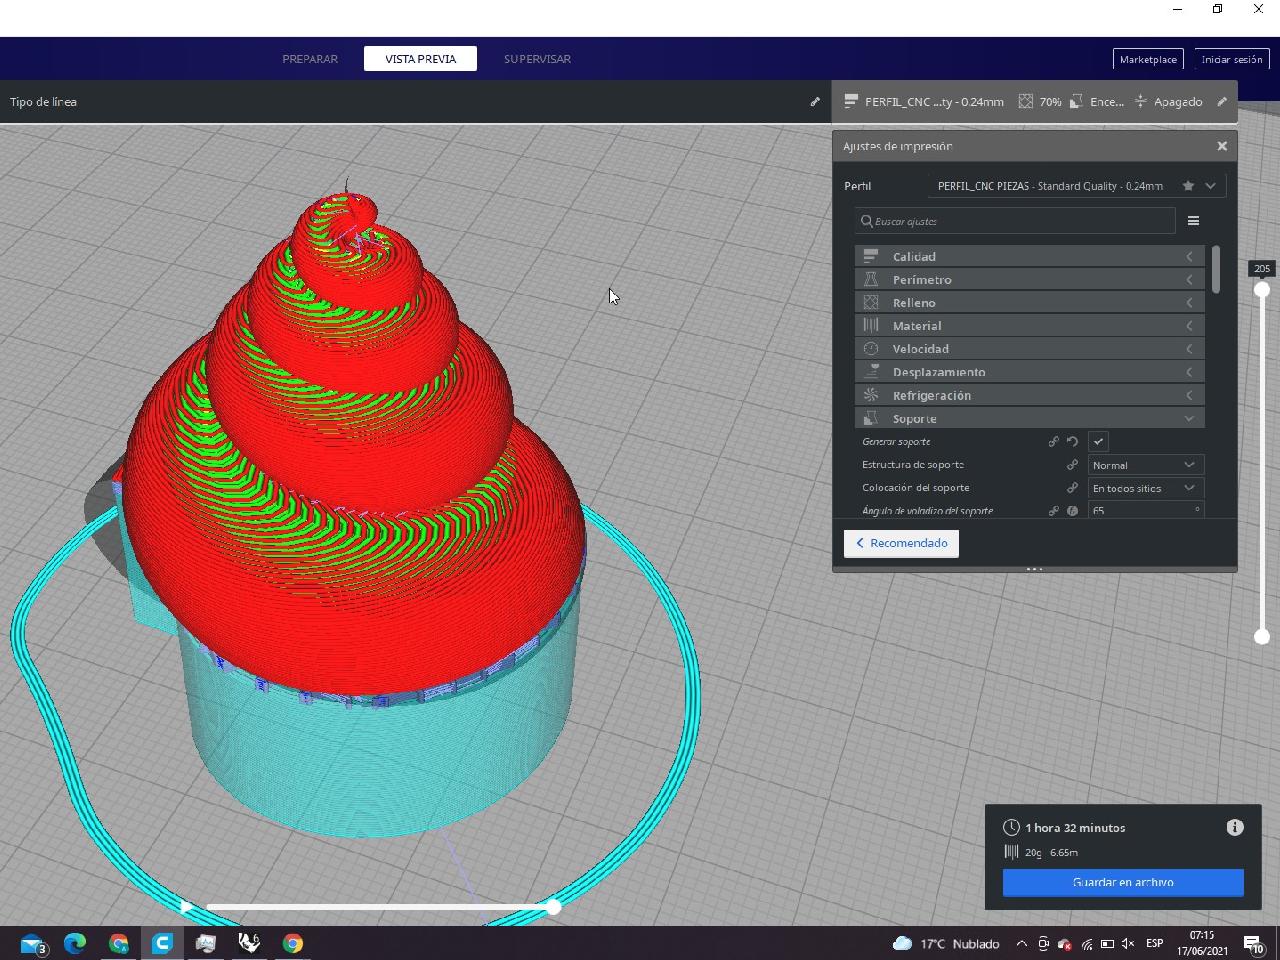Image resolution: width=1280 pixels, height=960 pixels.
Task: Click the Cura icon in the taskbar
Action: [x=162, y=943]
